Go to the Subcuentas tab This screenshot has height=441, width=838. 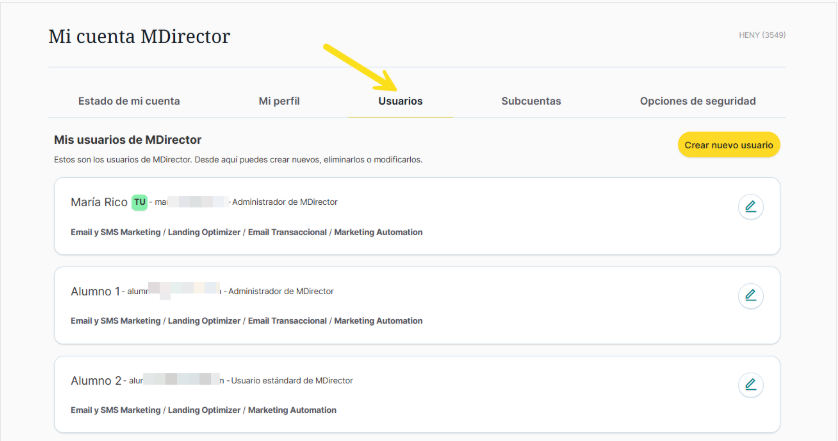pyautogui.click(x=531, y=101)
